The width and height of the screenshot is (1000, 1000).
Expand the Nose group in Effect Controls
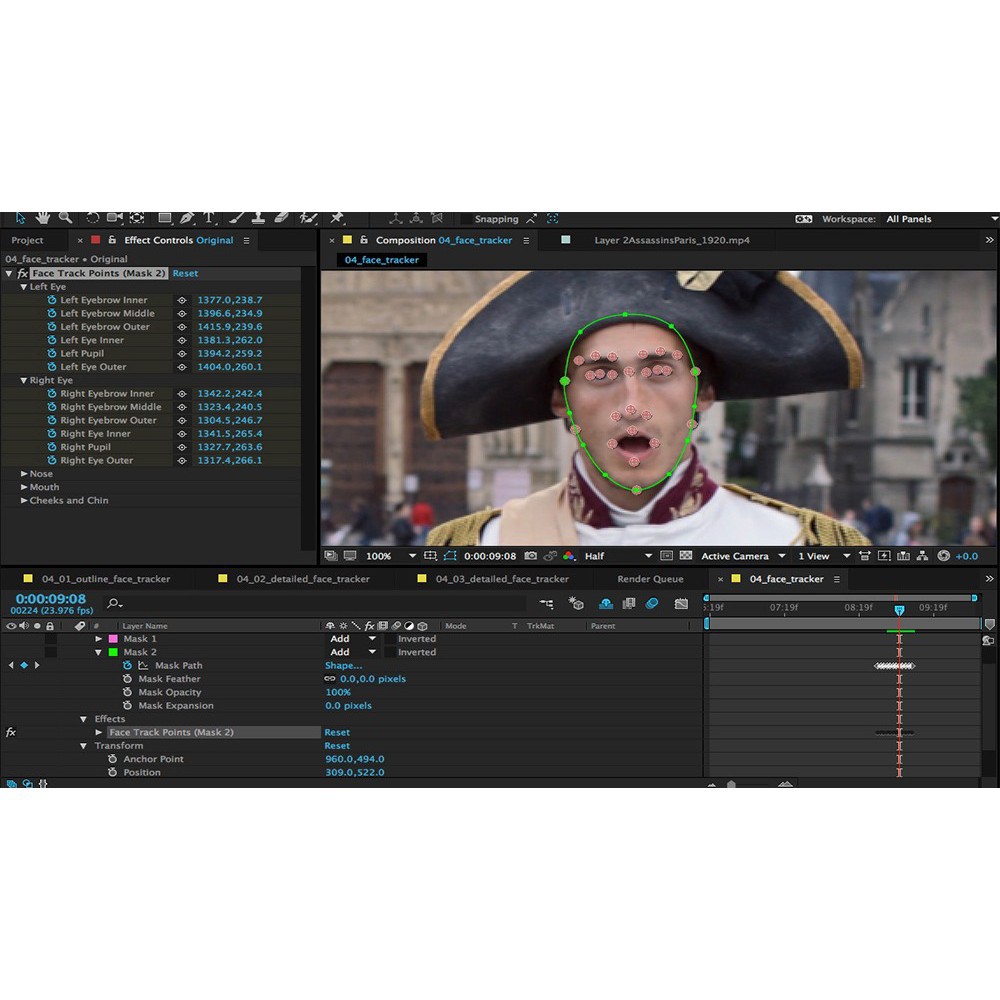point(25,474)
